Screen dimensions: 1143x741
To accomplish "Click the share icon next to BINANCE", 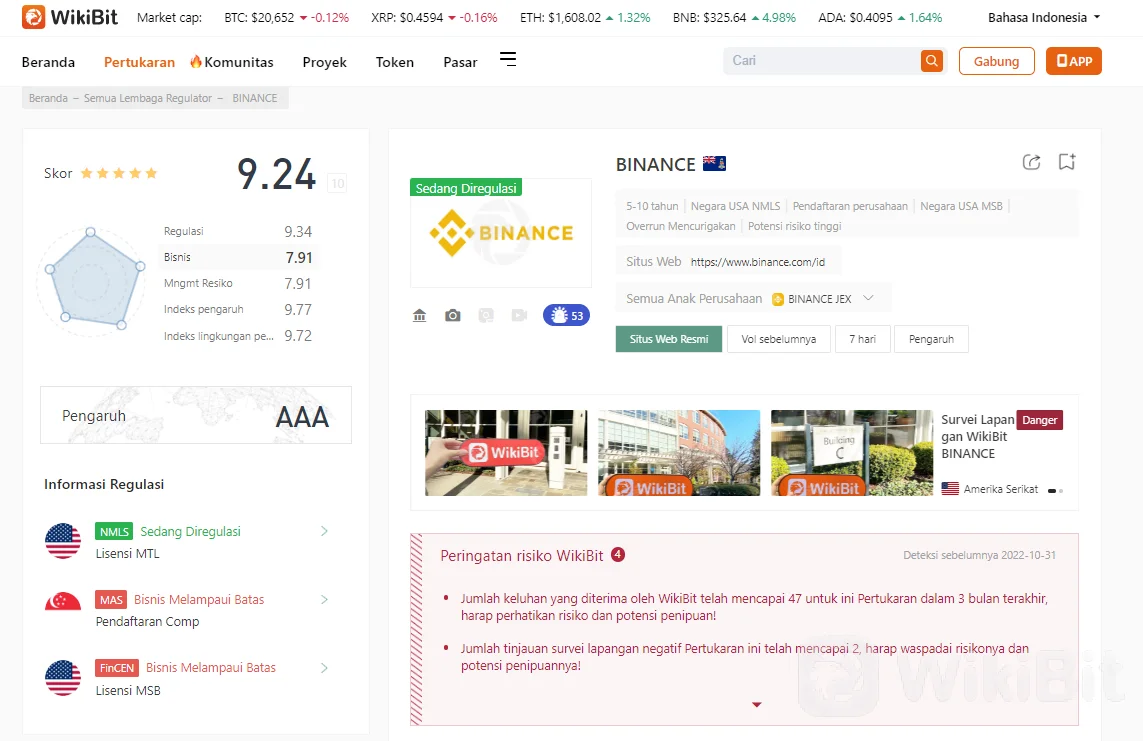I will pyautogui.click(x=1031, y=162).
